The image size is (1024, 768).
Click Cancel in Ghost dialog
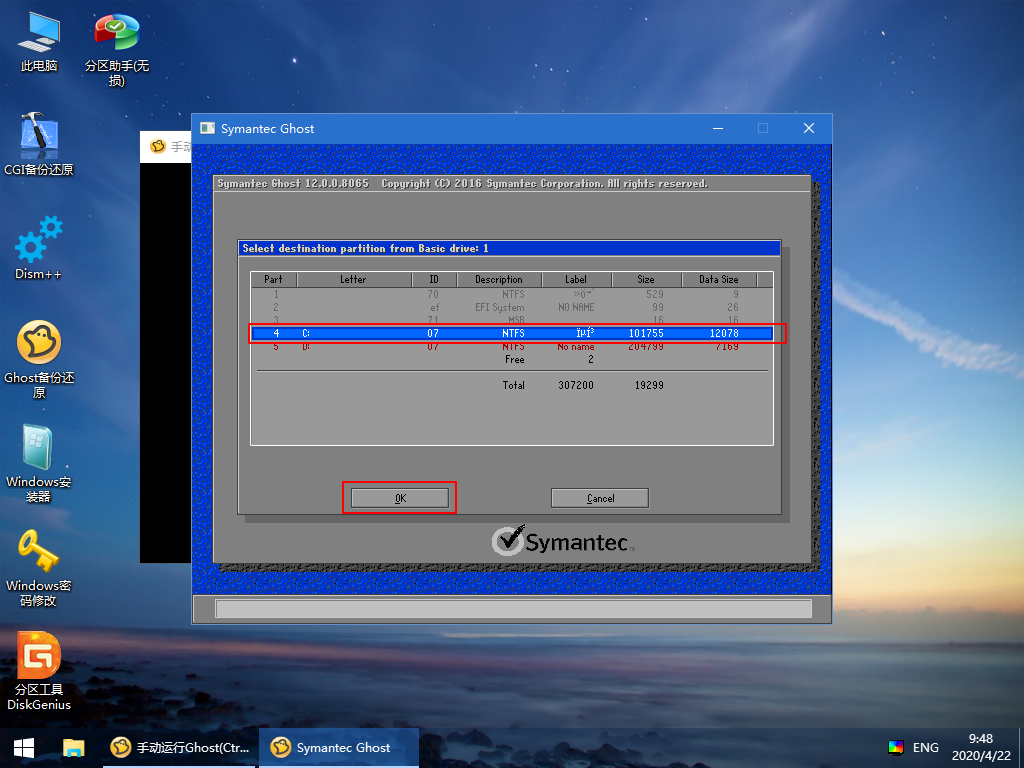600,498
